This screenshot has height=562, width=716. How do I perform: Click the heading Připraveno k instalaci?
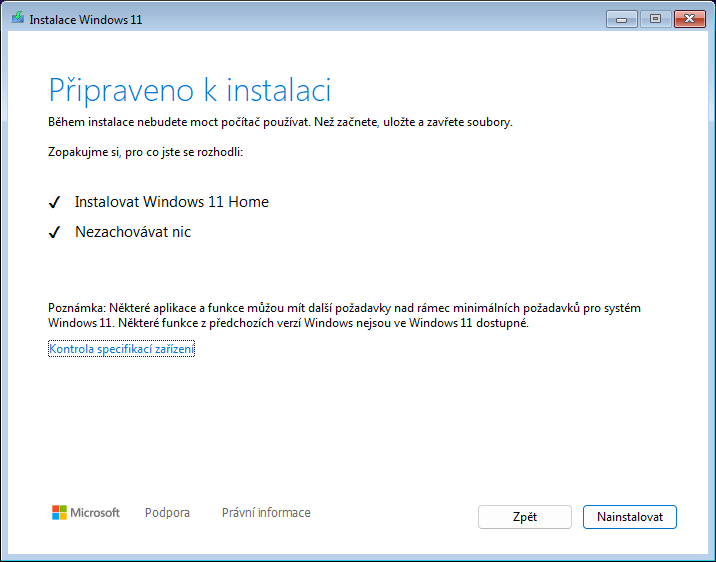[x=190, y=90]
